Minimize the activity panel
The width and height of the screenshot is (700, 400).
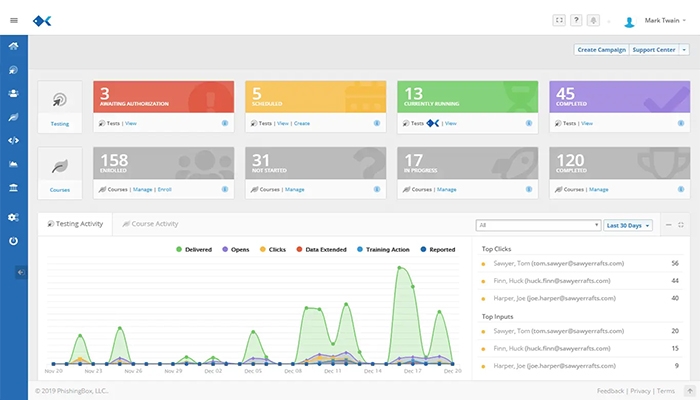668,225
